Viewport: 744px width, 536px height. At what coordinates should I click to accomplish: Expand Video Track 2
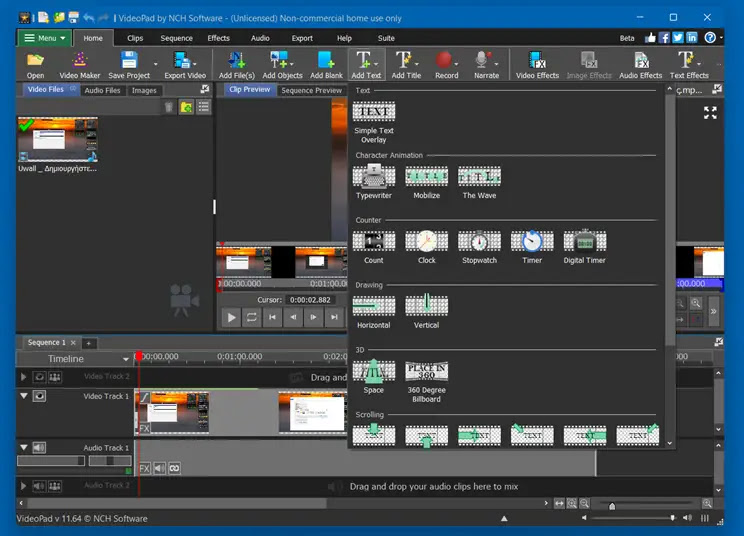pos(23,377)
